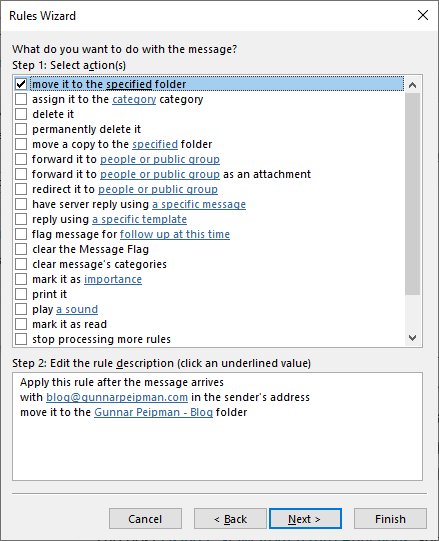Uncheck the move it to the specified folder checkbox
This screenshot has height=541, width=439.
click(21, 84)
